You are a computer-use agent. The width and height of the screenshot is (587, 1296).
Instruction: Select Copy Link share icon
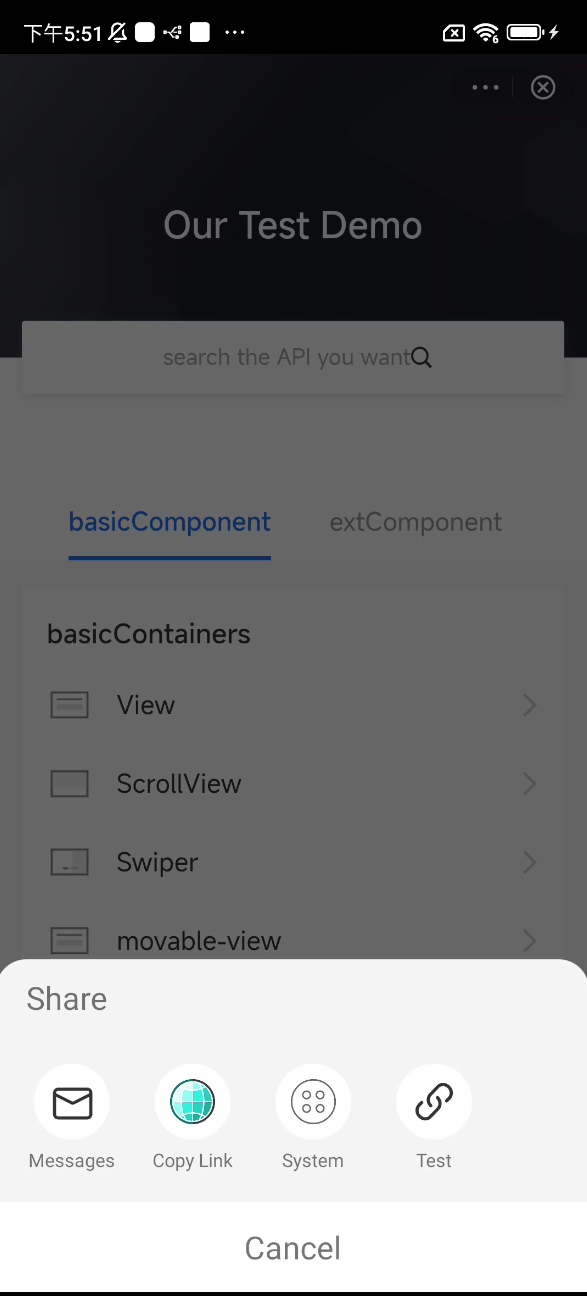click(x=192, y=1101)
